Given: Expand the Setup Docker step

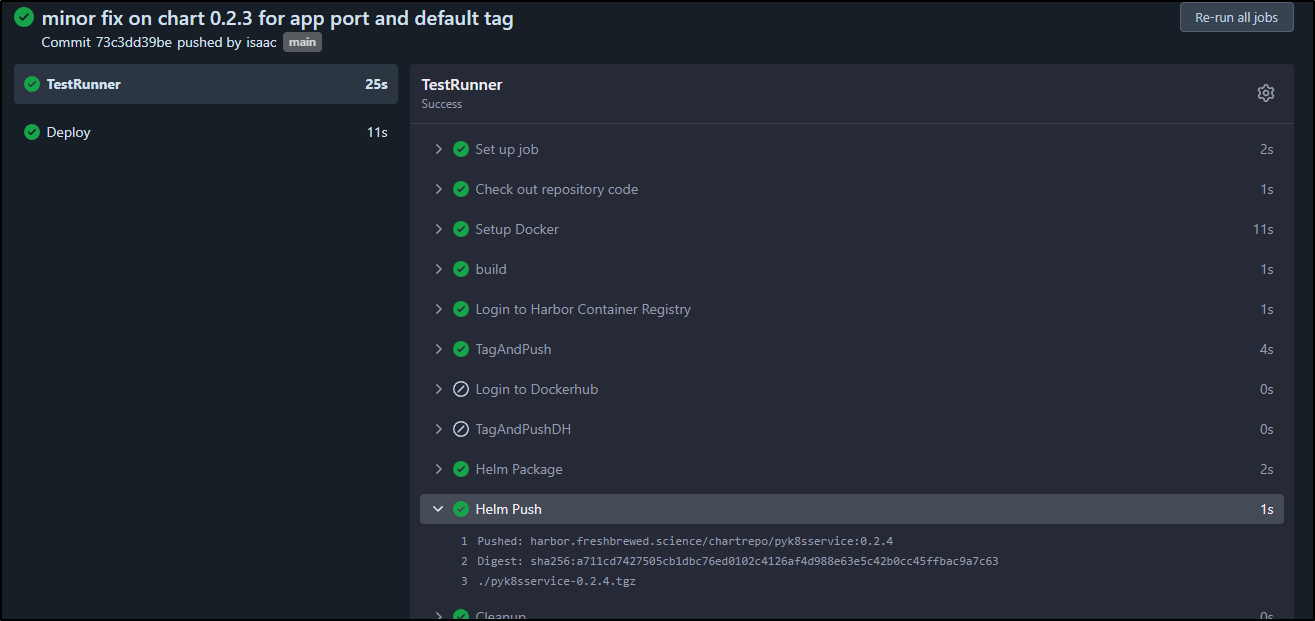Looking at the screenshot, I should coord(438,229).
